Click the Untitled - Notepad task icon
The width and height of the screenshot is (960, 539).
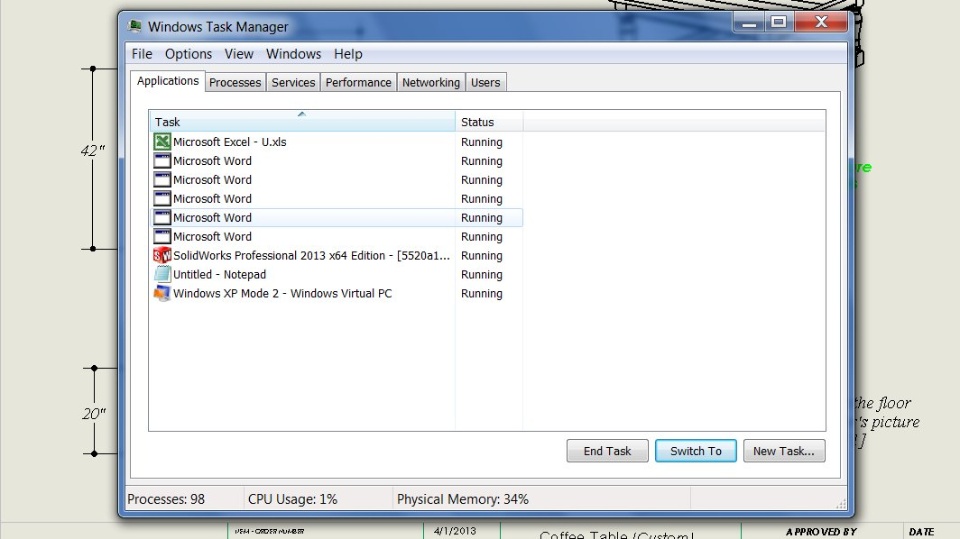(162, 274)
